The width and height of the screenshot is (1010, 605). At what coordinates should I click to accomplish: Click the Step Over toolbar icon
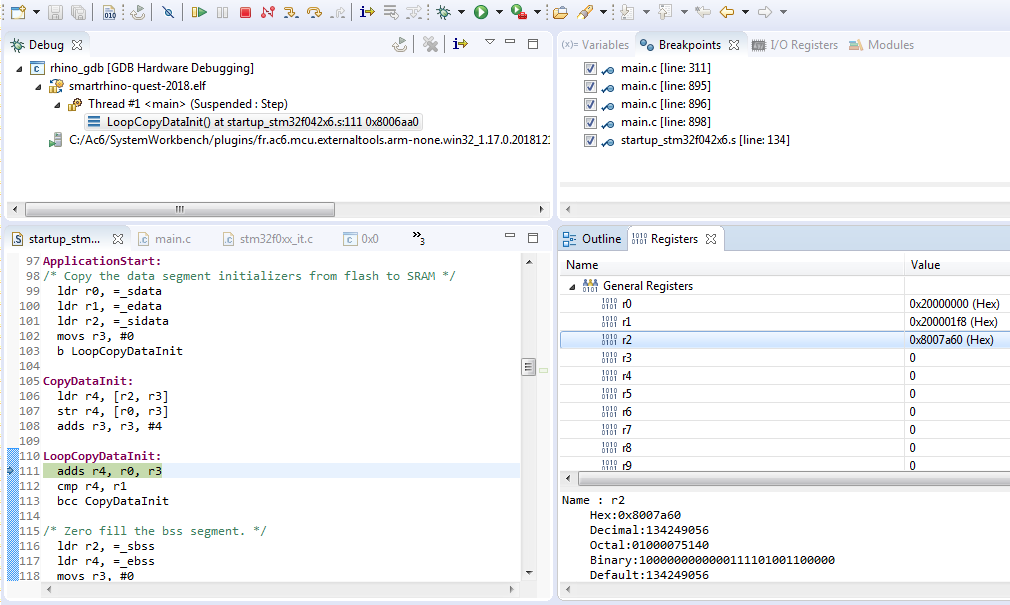[314, 12]
